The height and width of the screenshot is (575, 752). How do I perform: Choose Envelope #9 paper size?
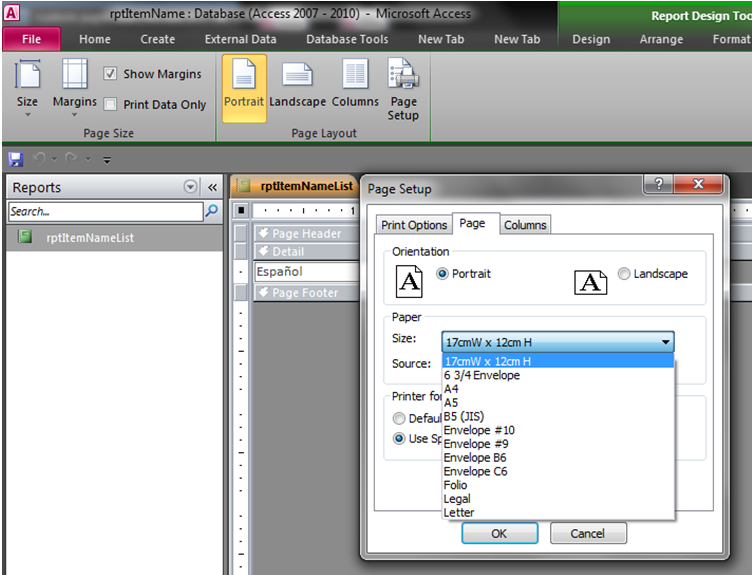pos(558,444)
